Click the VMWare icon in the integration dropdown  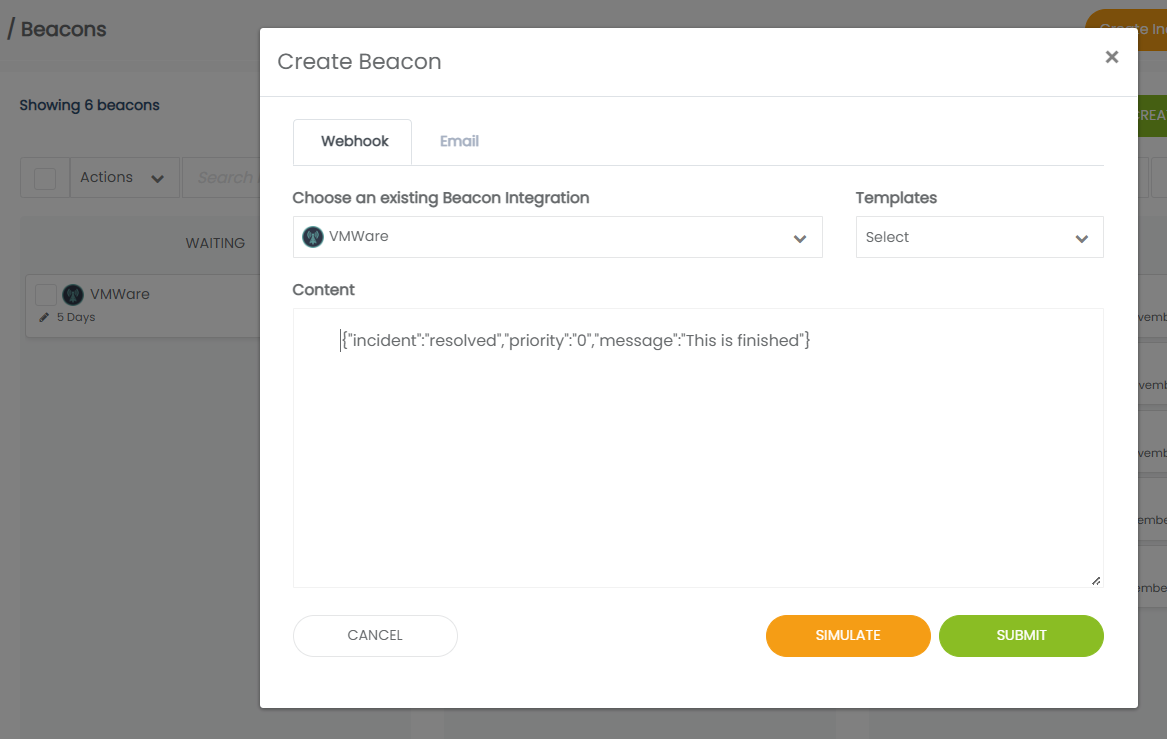pyautogui.click(x=313, y=237)
